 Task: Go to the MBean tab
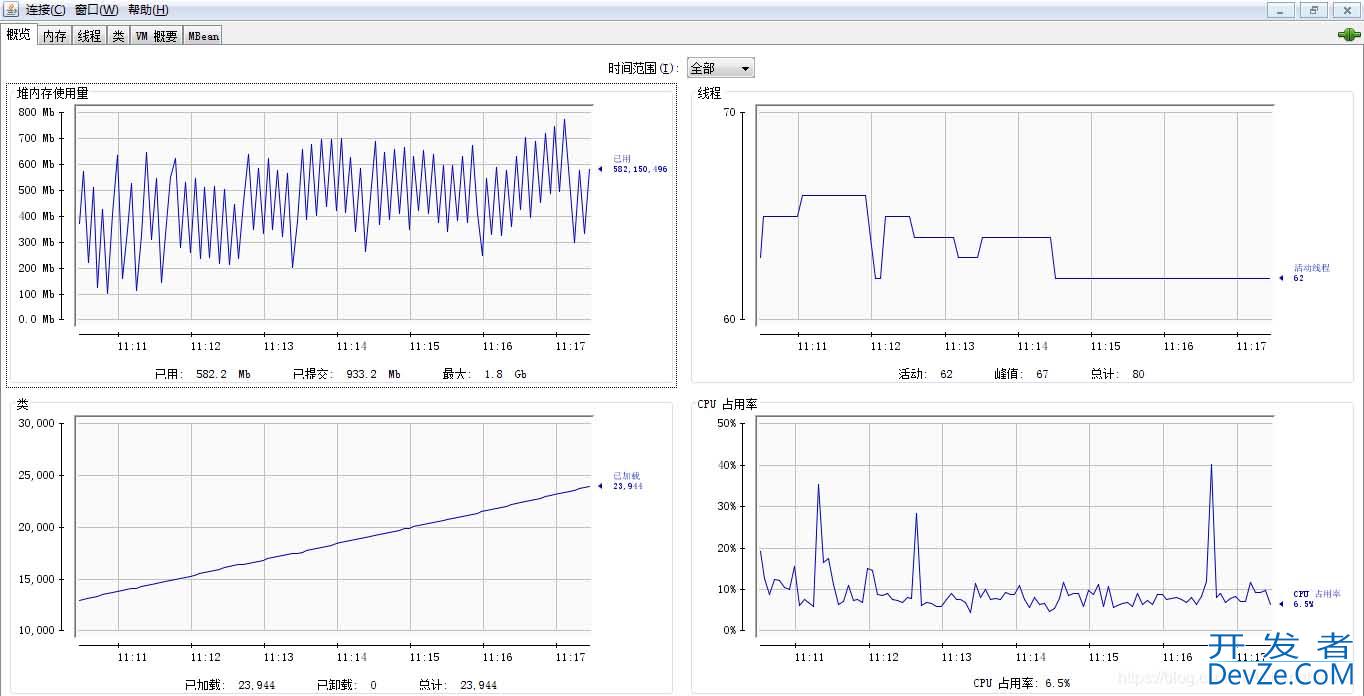203,35
